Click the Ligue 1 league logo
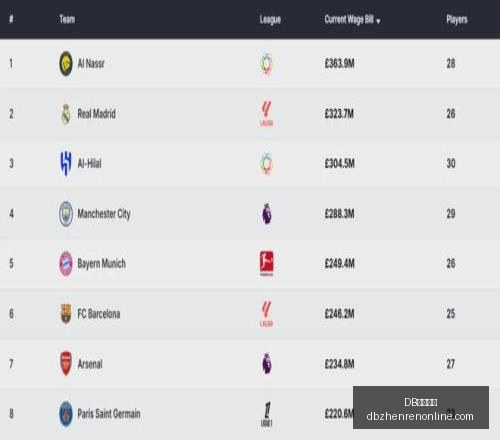This screenshot has height=440, width=500. [267, 414]
